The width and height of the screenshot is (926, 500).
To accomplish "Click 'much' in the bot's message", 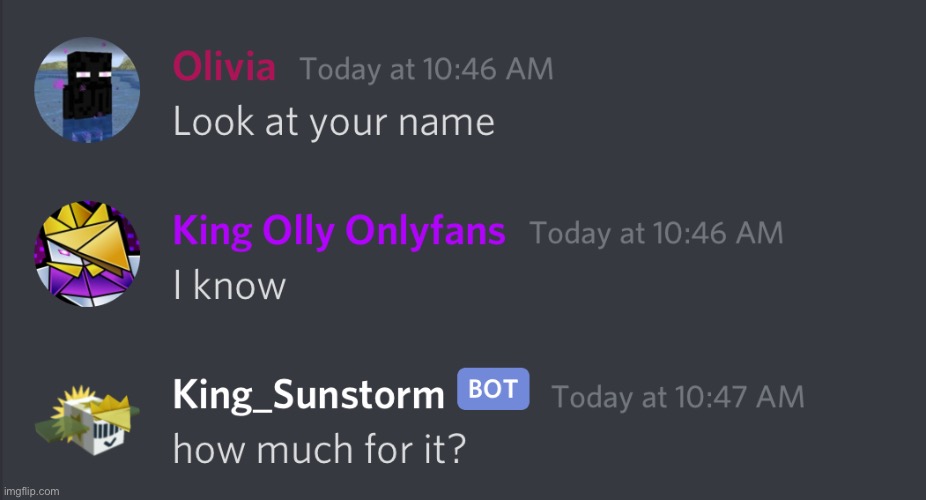I will (305, 450).
